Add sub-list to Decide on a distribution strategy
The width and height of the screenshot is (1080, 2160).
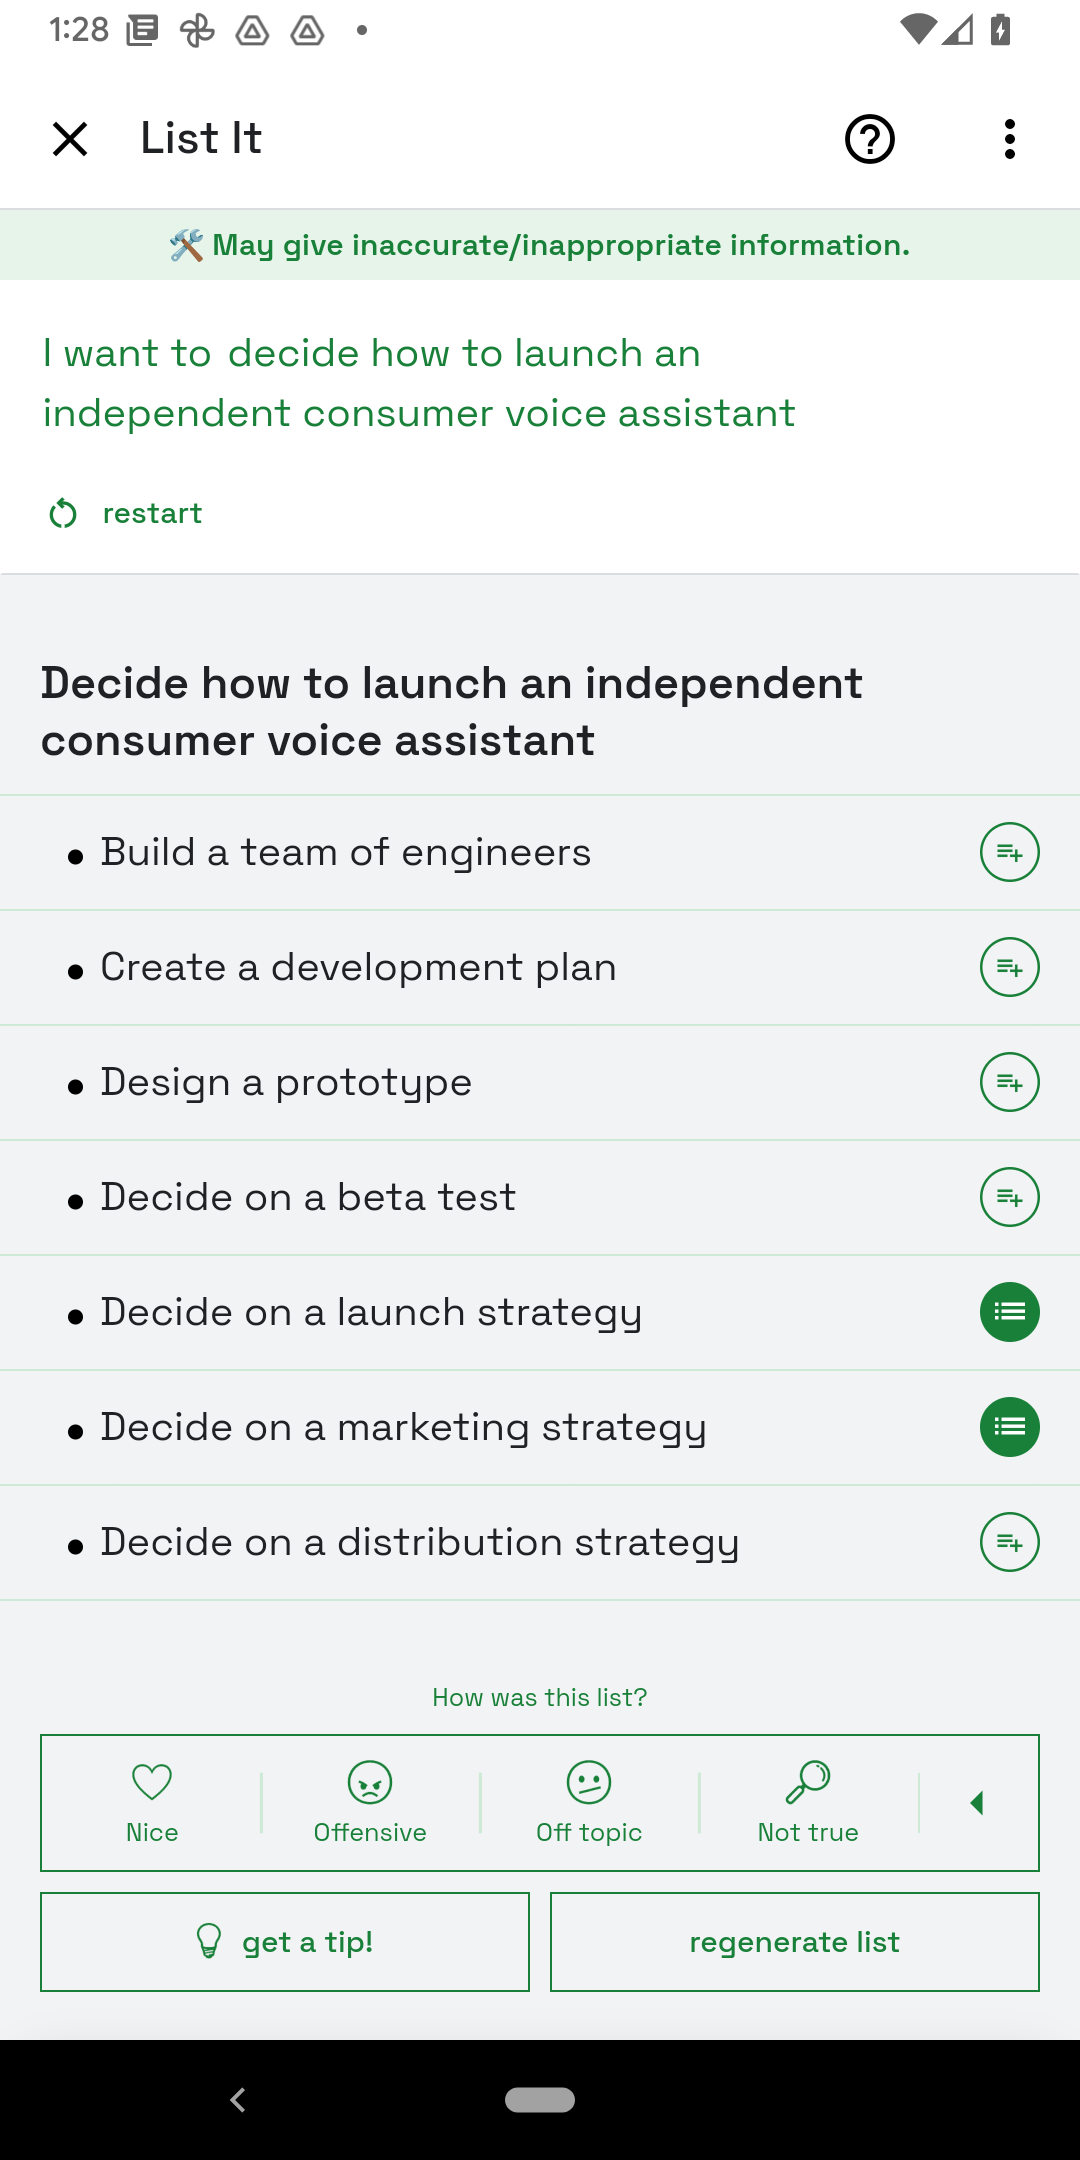point(1010,1542)
